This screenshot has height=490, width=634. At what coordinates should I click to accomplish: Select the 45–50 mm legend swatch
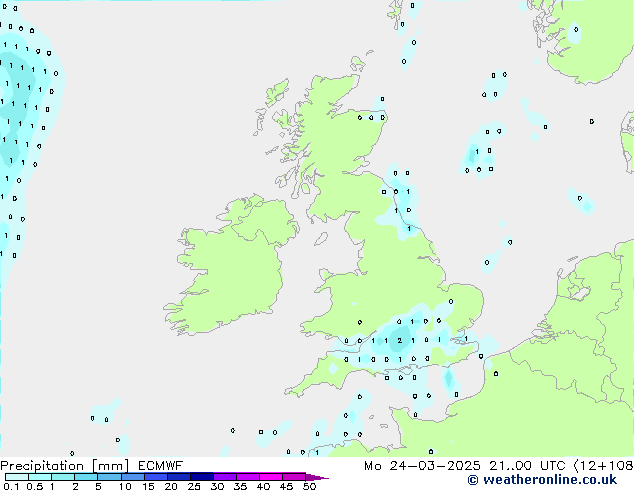(x=294, y=477)
